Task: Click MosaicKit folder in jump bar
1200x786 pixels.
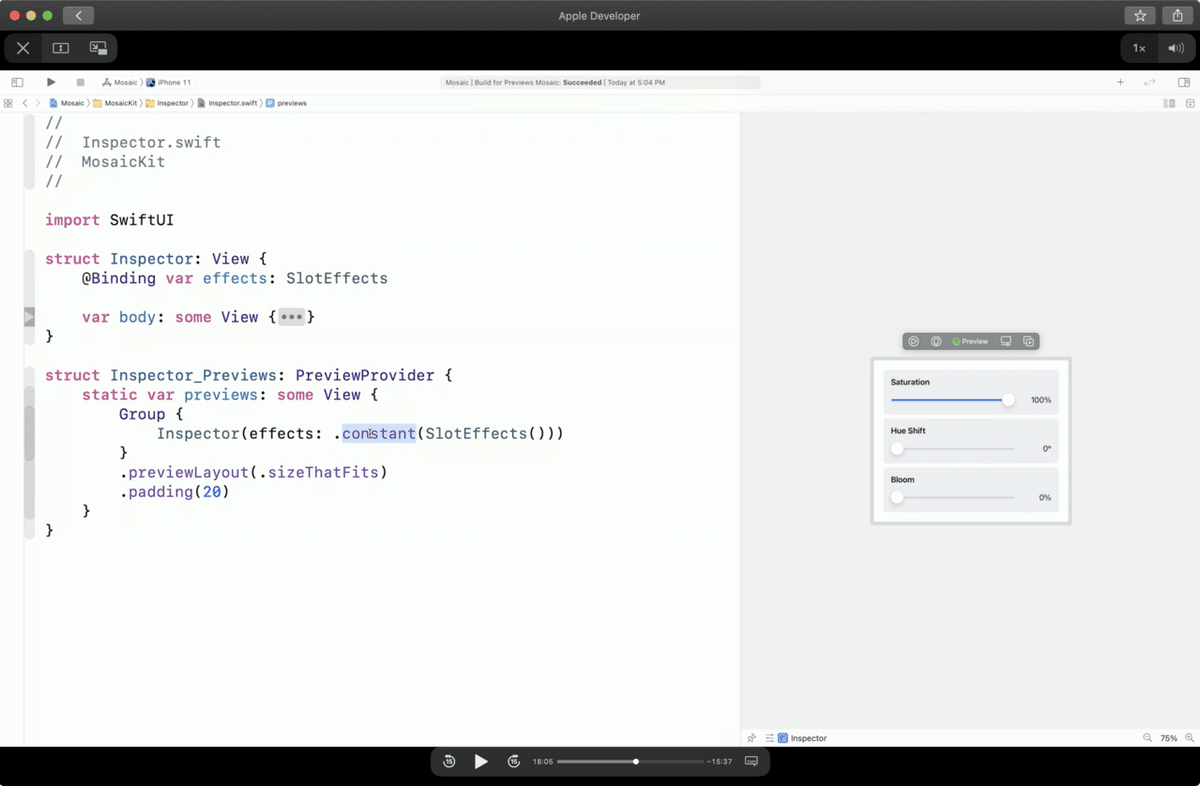Action: pyautogui.click(x=115, y=103)
